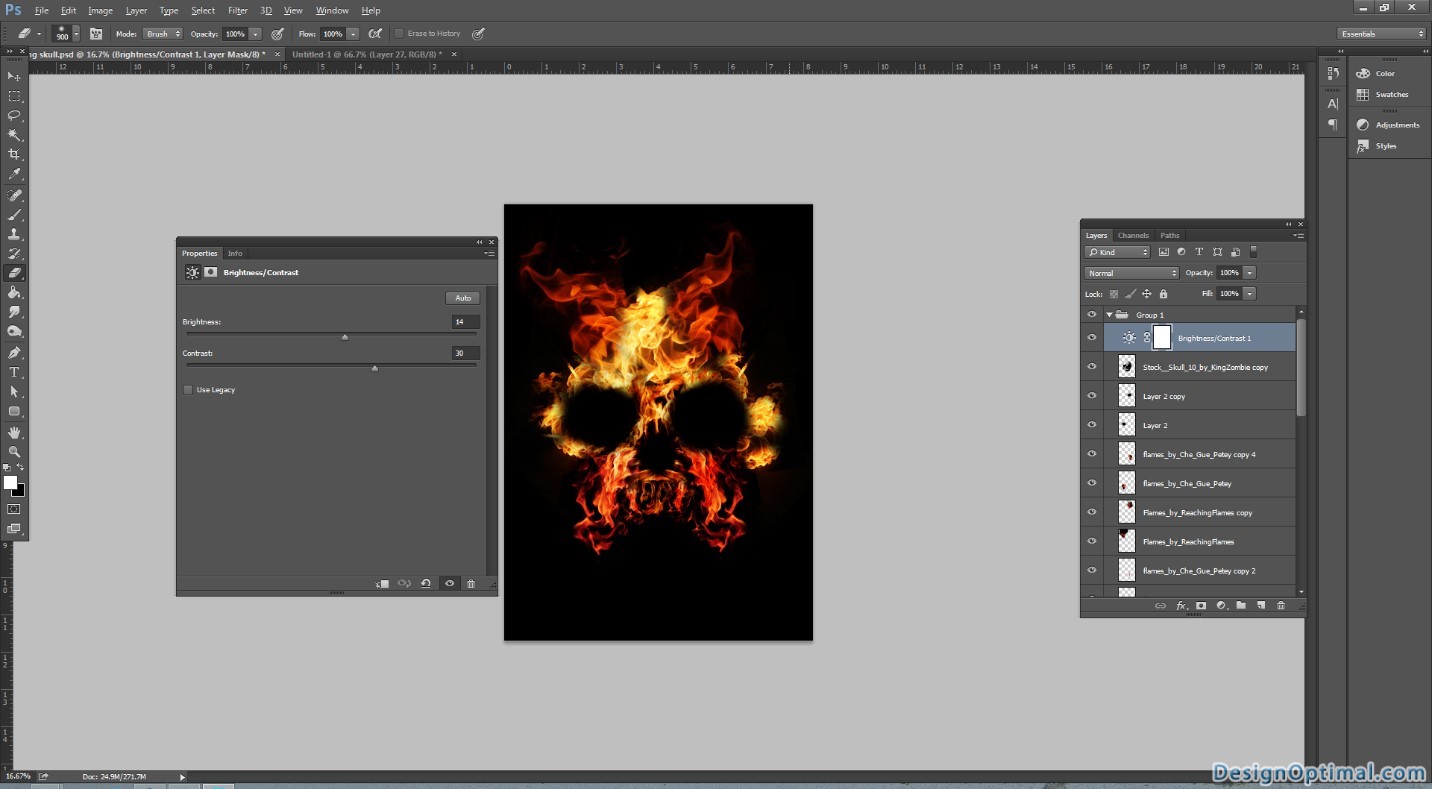Enable the Use Legacy checkbox
The width and height of the screenshot is (1432, 789).
(188, 390)
